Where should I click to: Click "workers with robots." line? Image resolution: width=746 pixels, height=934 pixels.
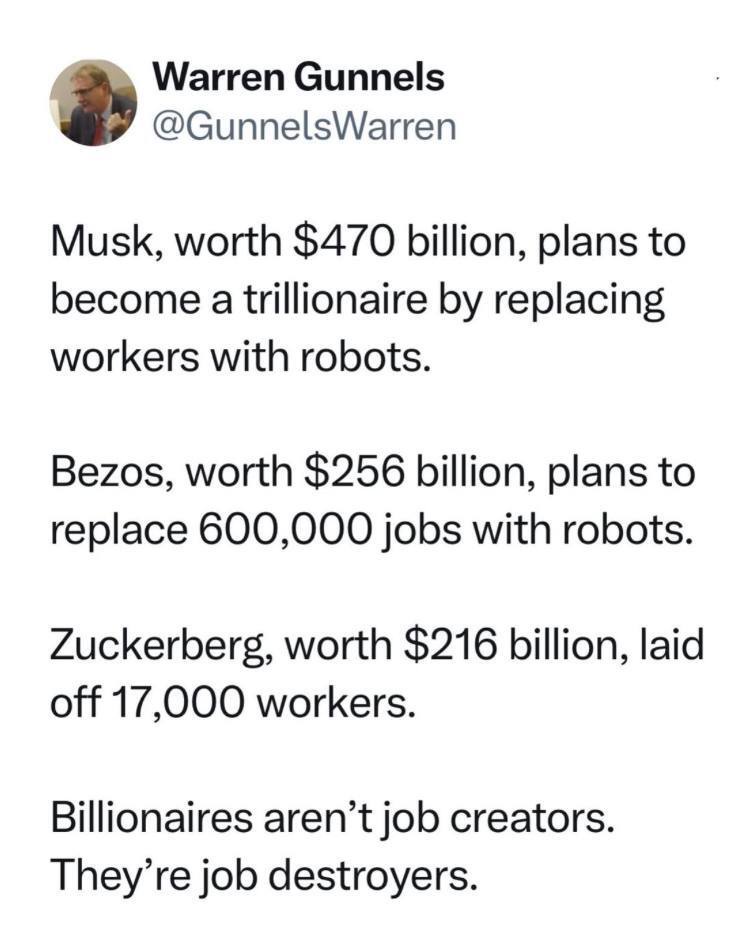(x=241, y=356)
